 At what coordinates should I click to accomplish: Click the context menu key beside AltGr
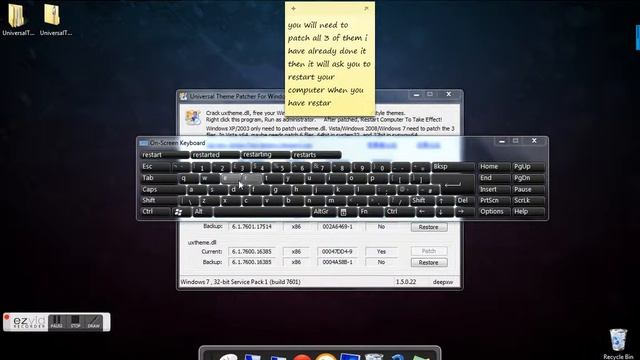pos(344,212)
